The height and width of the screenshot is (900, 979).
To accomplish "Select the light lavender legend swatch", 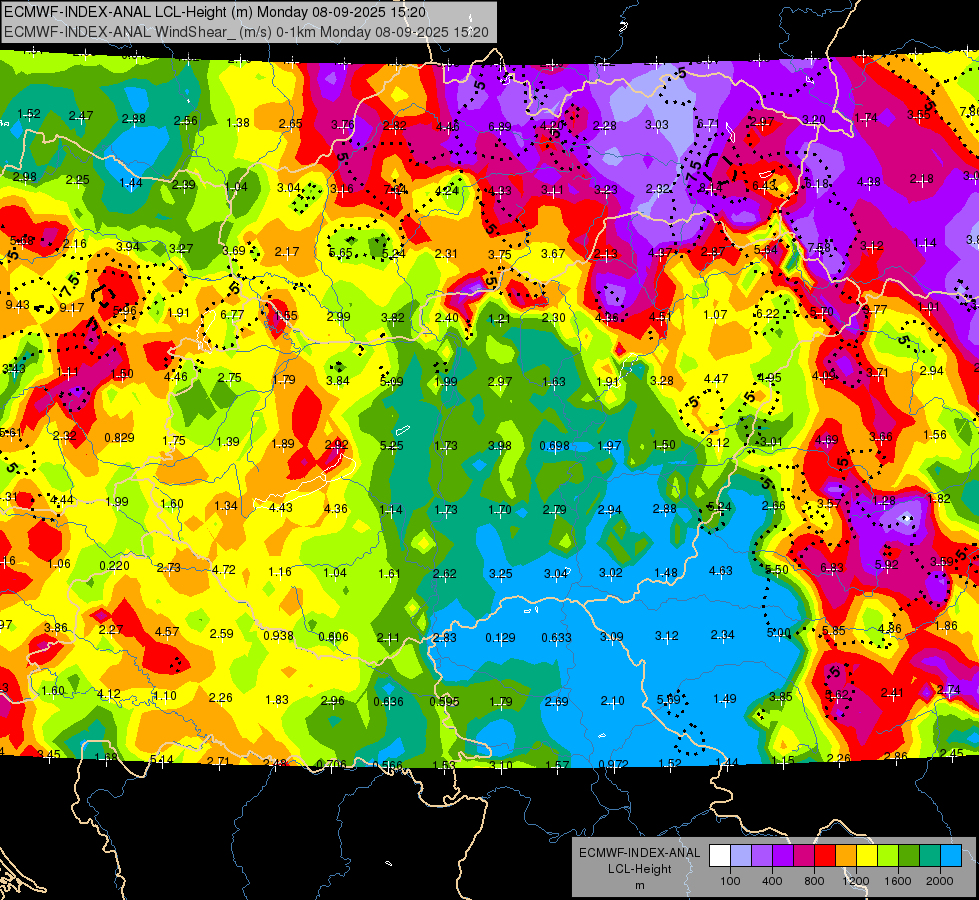I will tap(741, 855).
